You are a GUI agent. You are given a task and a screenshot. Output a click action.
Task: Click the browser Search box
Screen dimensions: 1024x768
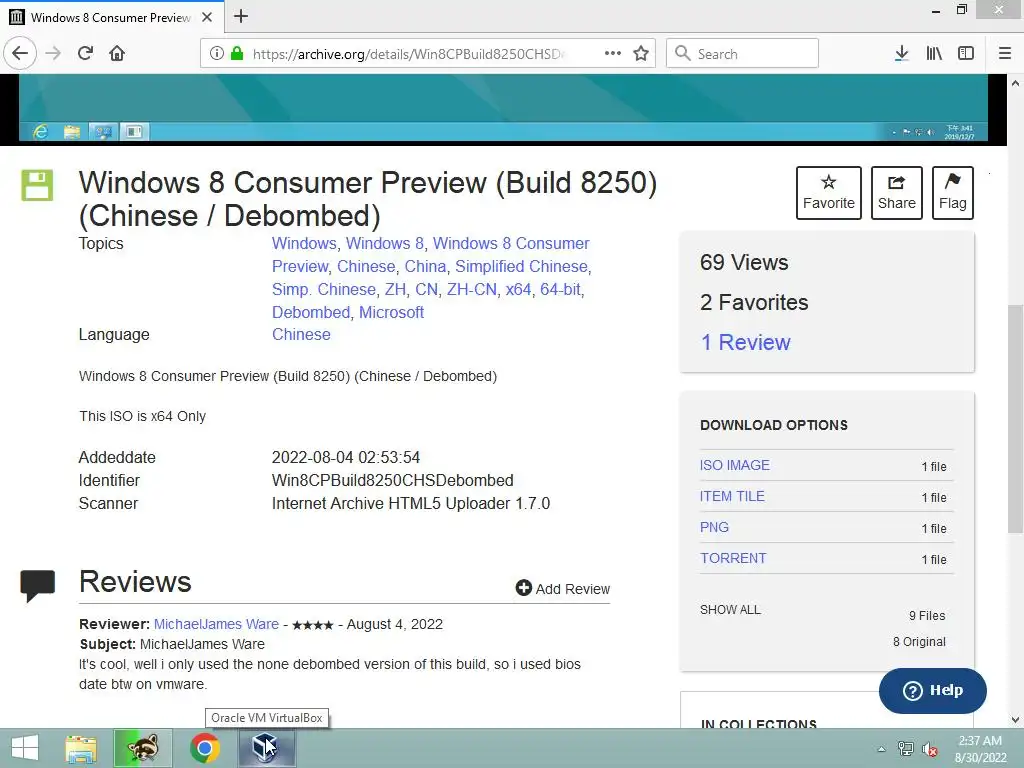tap(743, 54)
